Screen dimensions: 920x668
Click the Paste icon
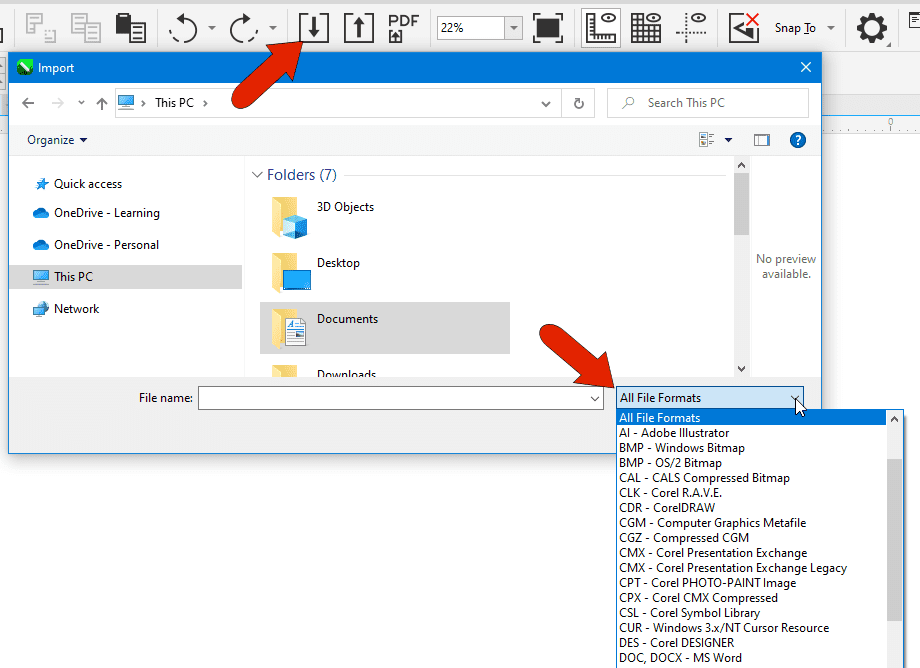click(x=132, y=27)
